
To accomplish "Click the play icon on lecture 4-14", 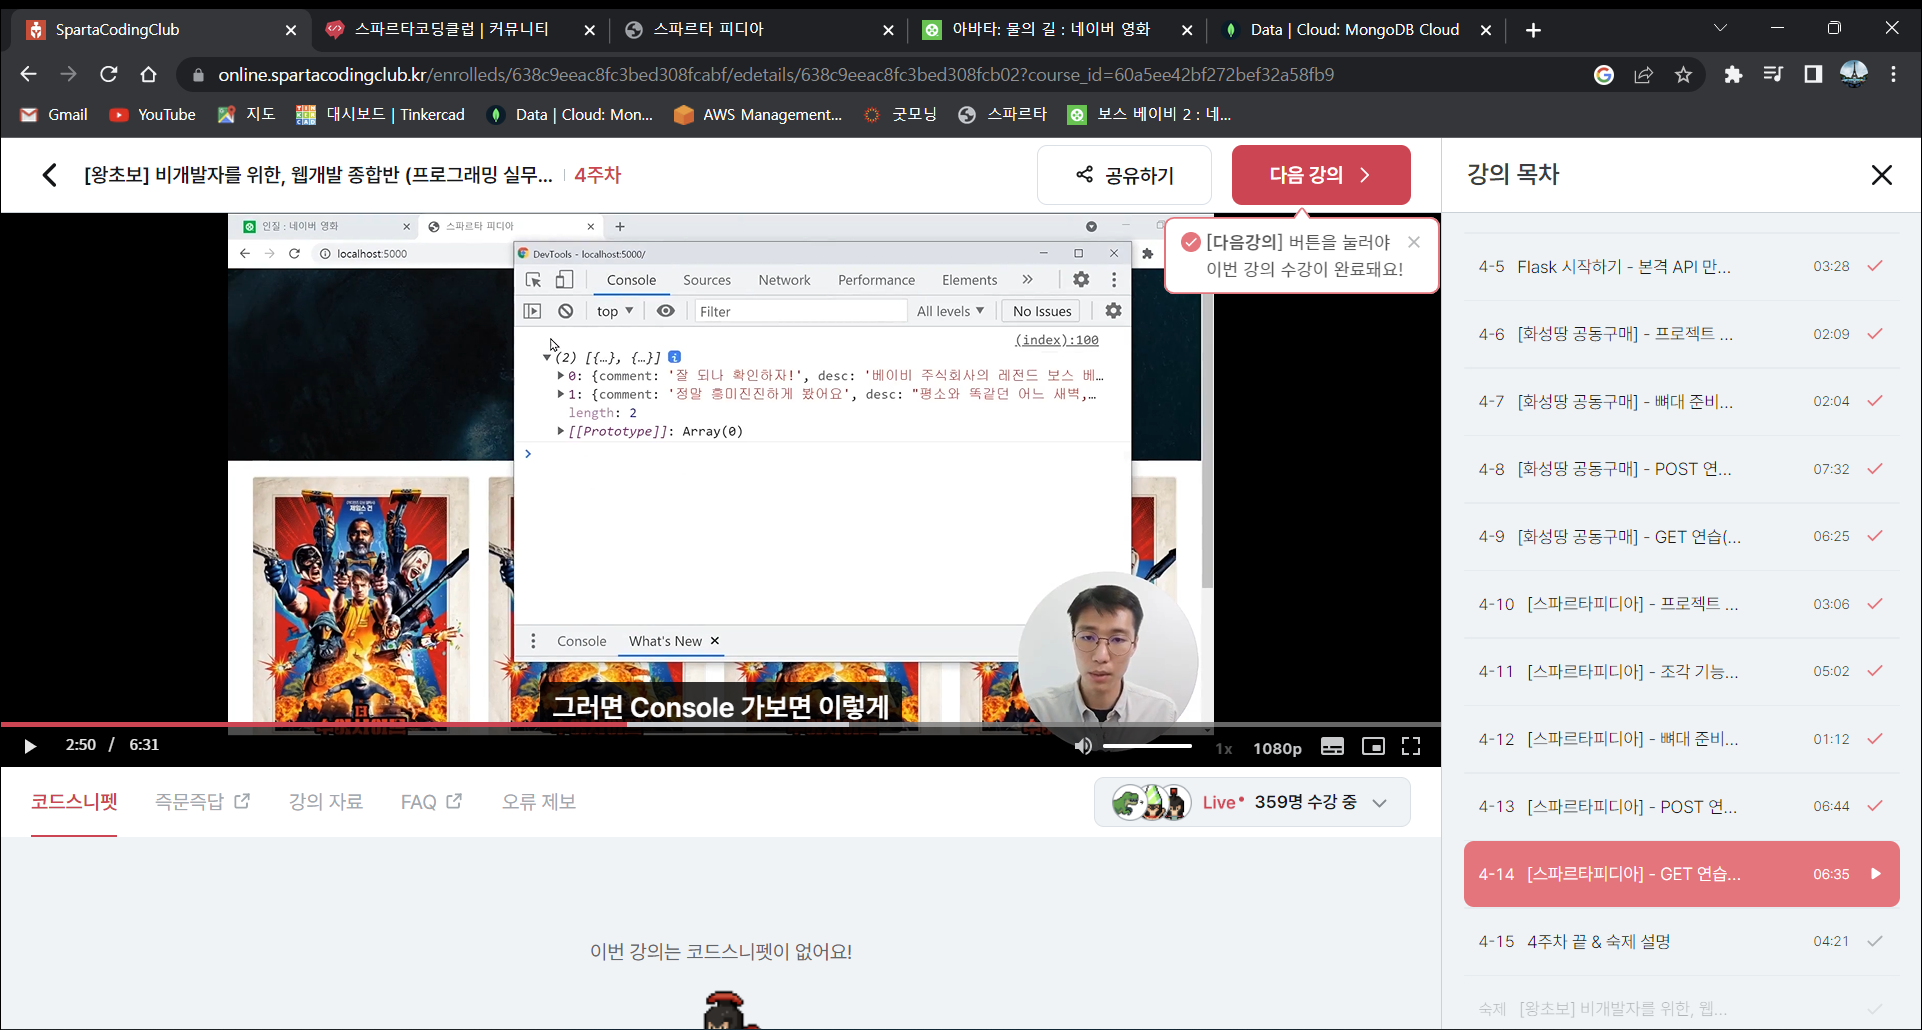I will (x=1876, y=874).
